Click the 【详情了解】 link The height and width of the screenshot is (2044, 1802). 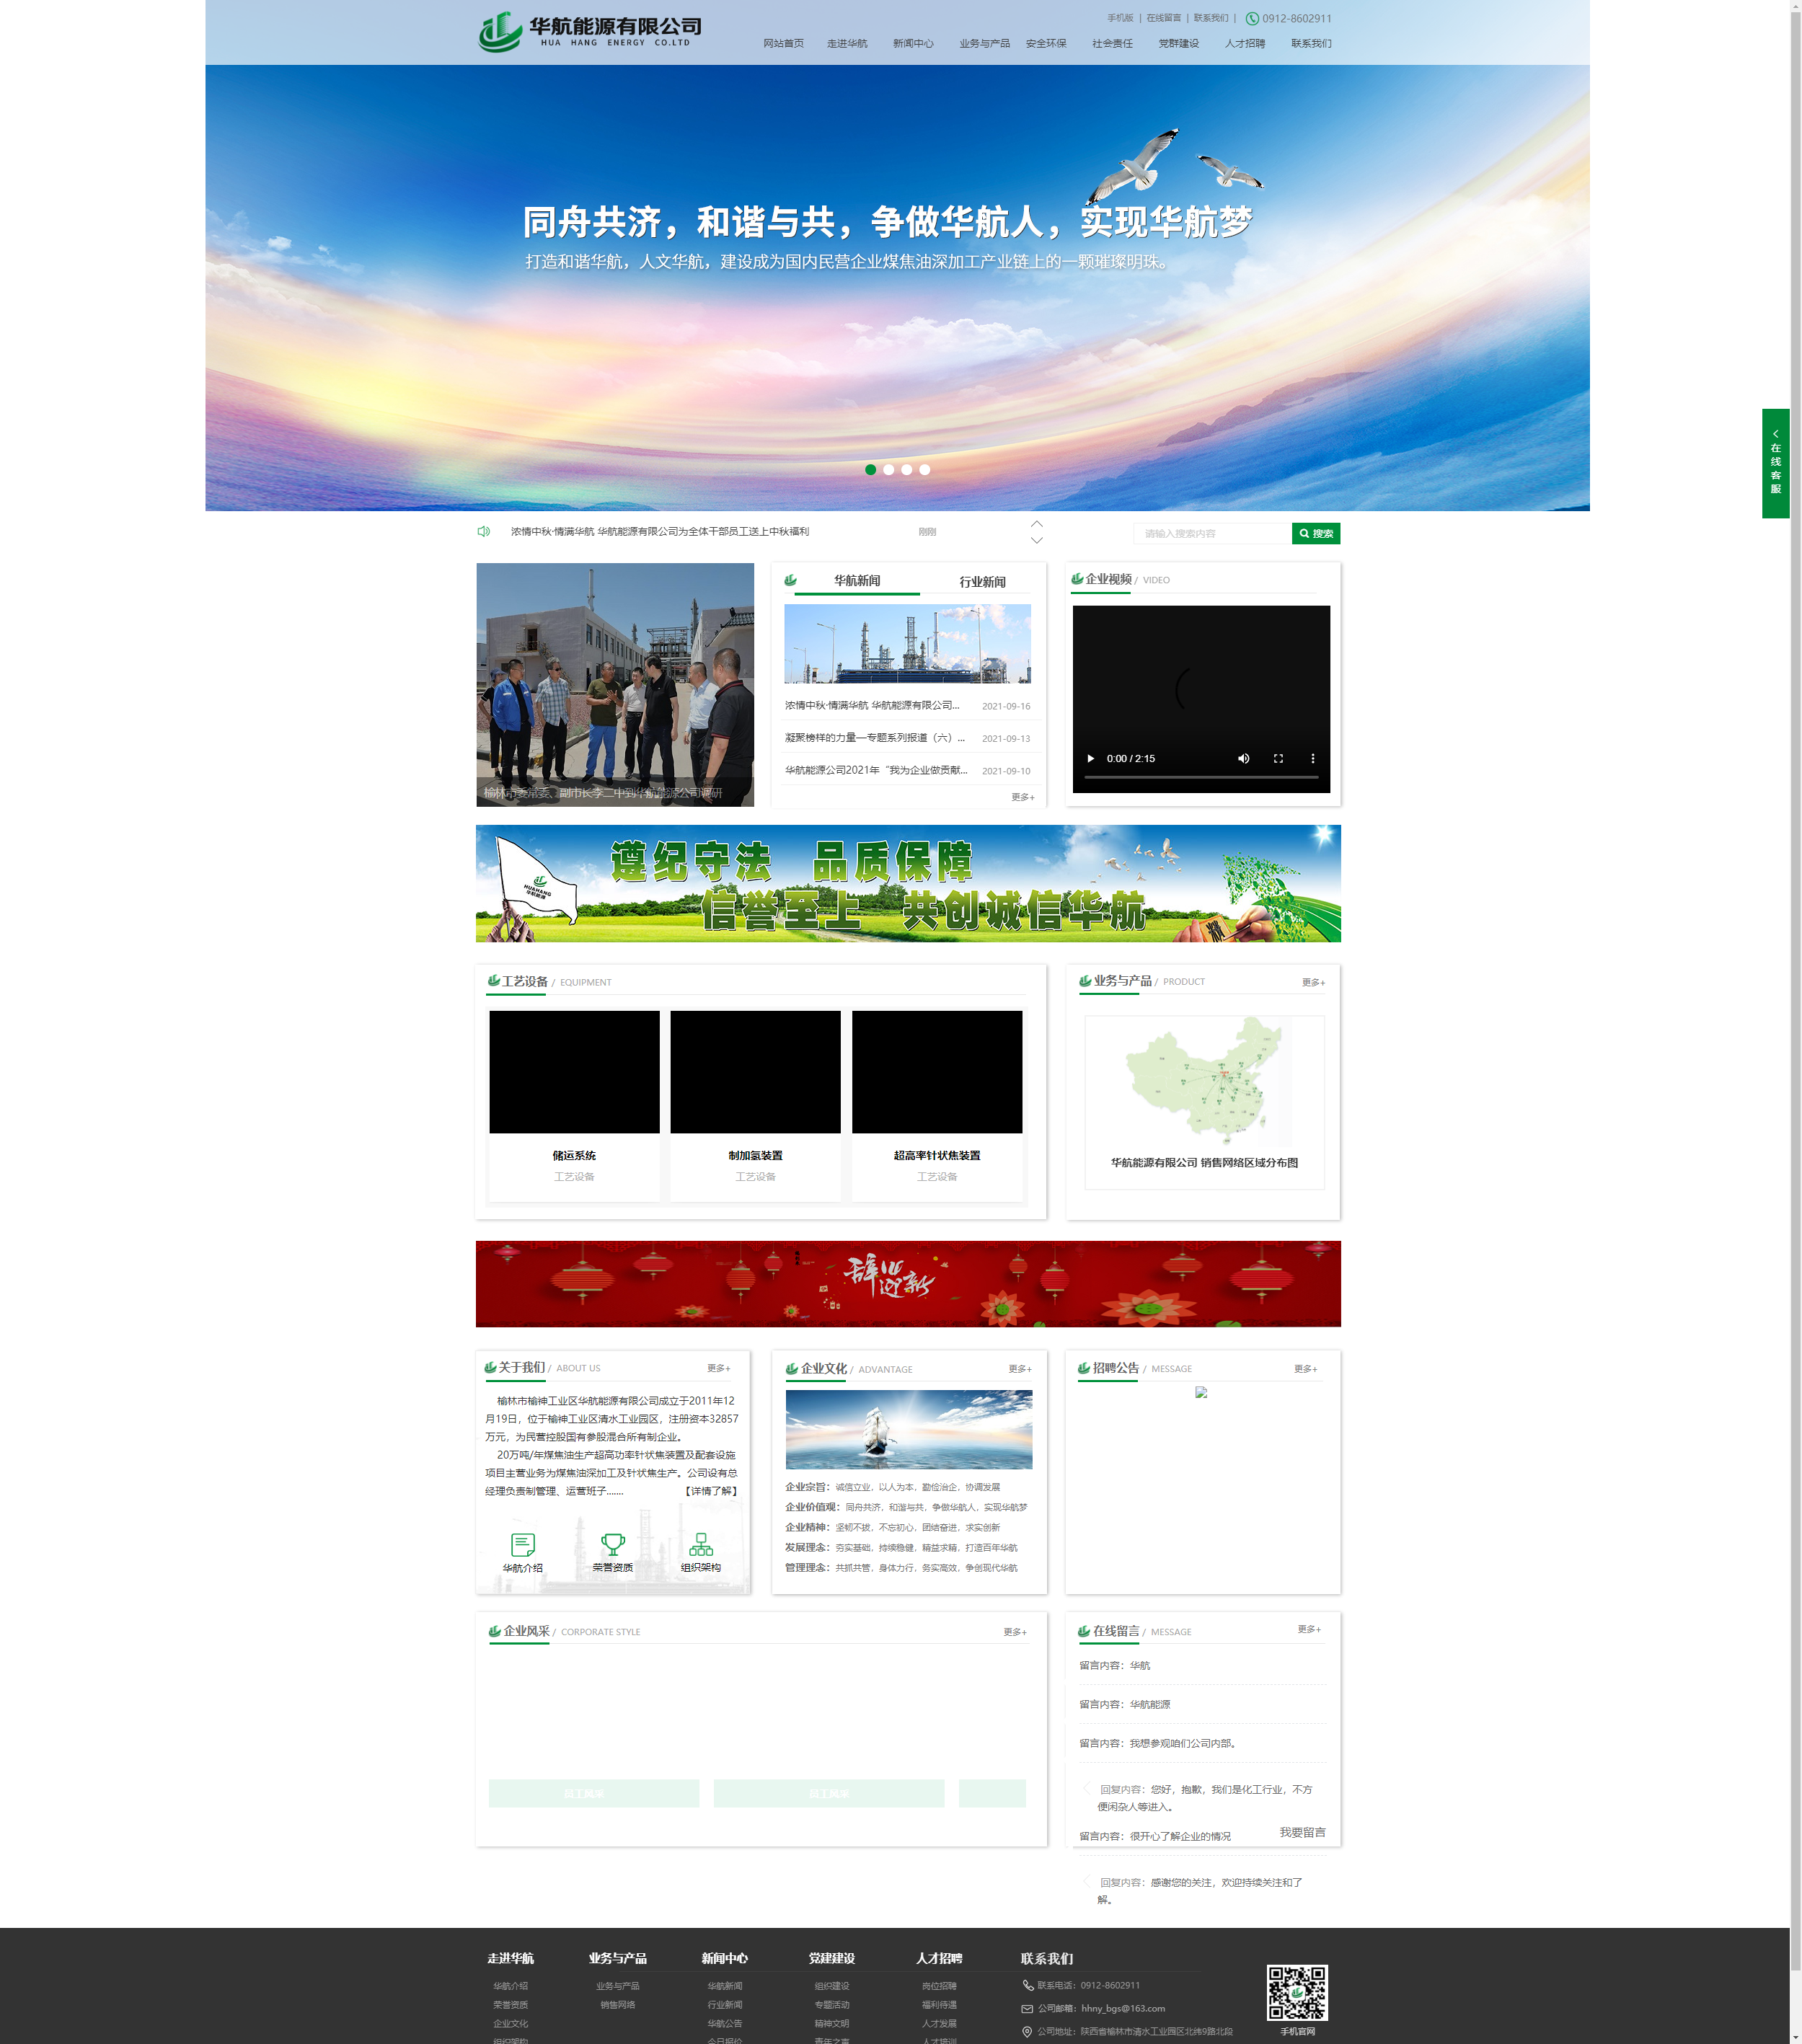click(712, 1490)
